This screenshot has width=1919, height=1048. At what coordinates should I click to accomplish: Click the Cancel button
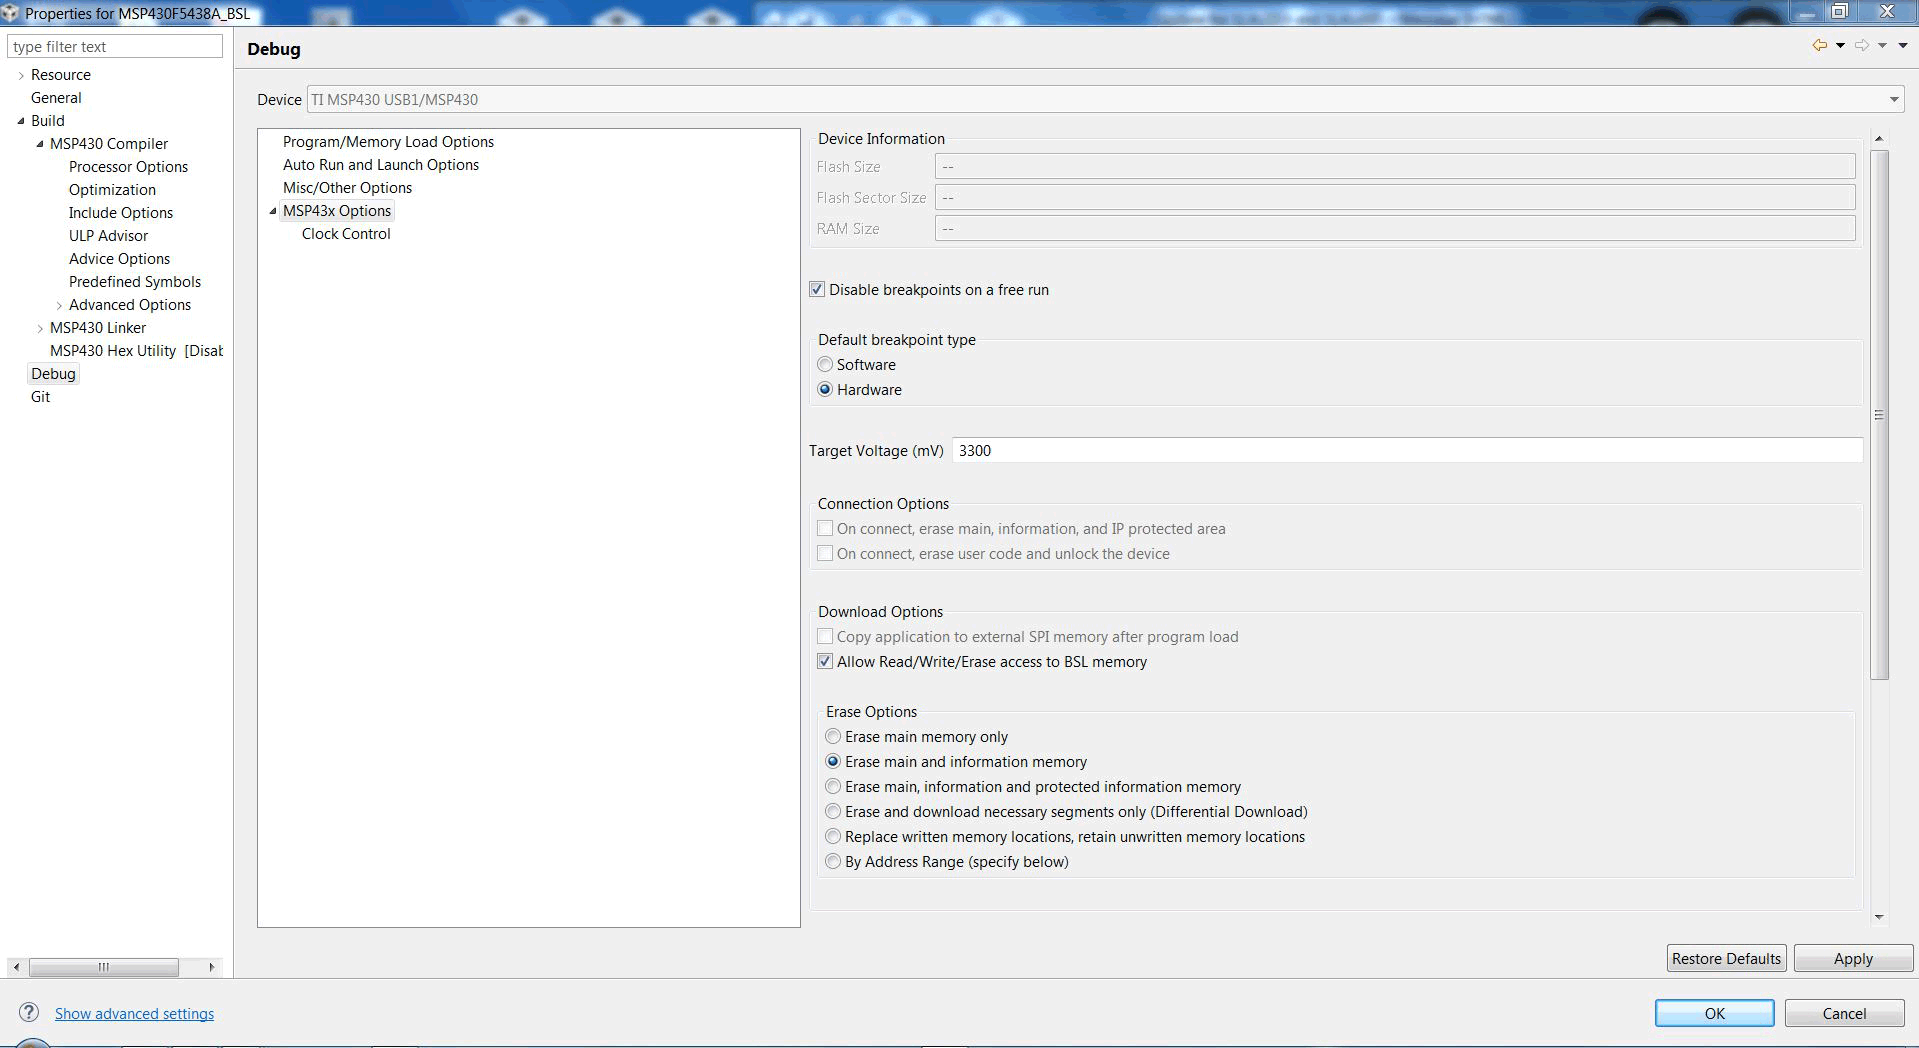[x=1844, y=1013]
